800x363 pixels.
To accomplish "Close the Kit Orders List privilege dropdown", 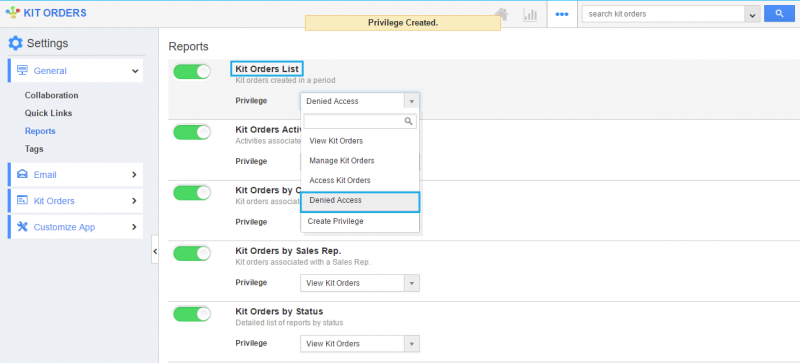I will coord(412,101).
